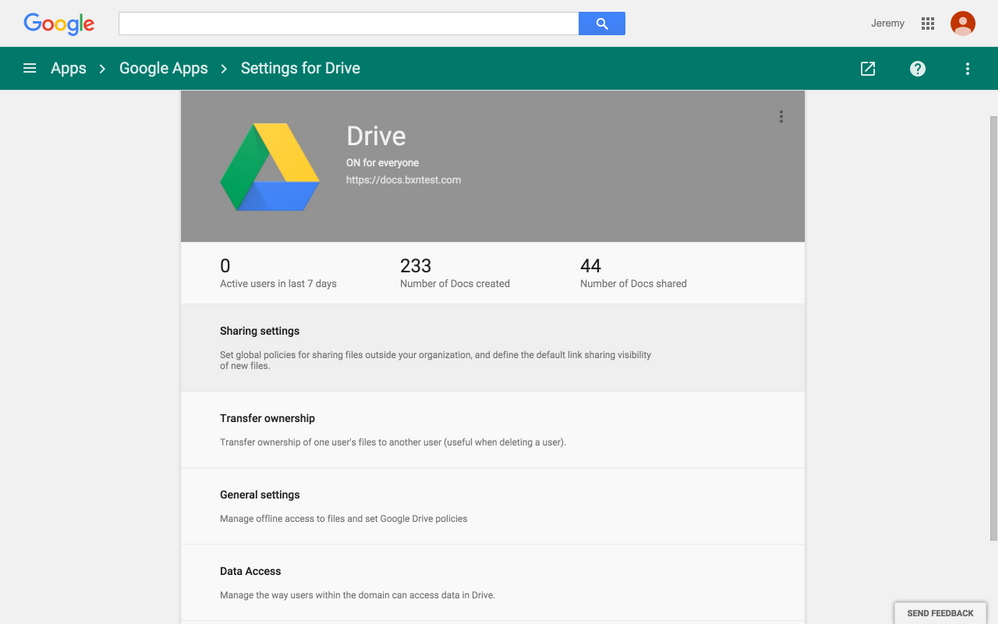The width and height of the screenshot is (998, 624).
Task: Expand Sharing settings section
Action: pyautogui.click(x=493, y=348)
